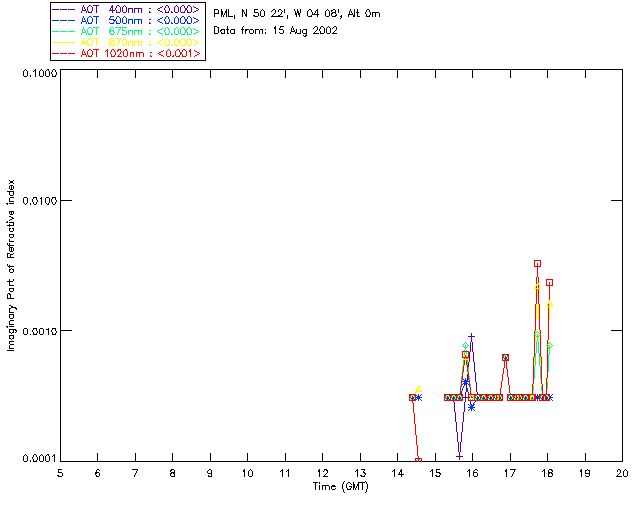Image resolution: width=640 pixels, height=512 pixels.
Task: Click the rightmost red square marker near 18
Action: (549, 283)
